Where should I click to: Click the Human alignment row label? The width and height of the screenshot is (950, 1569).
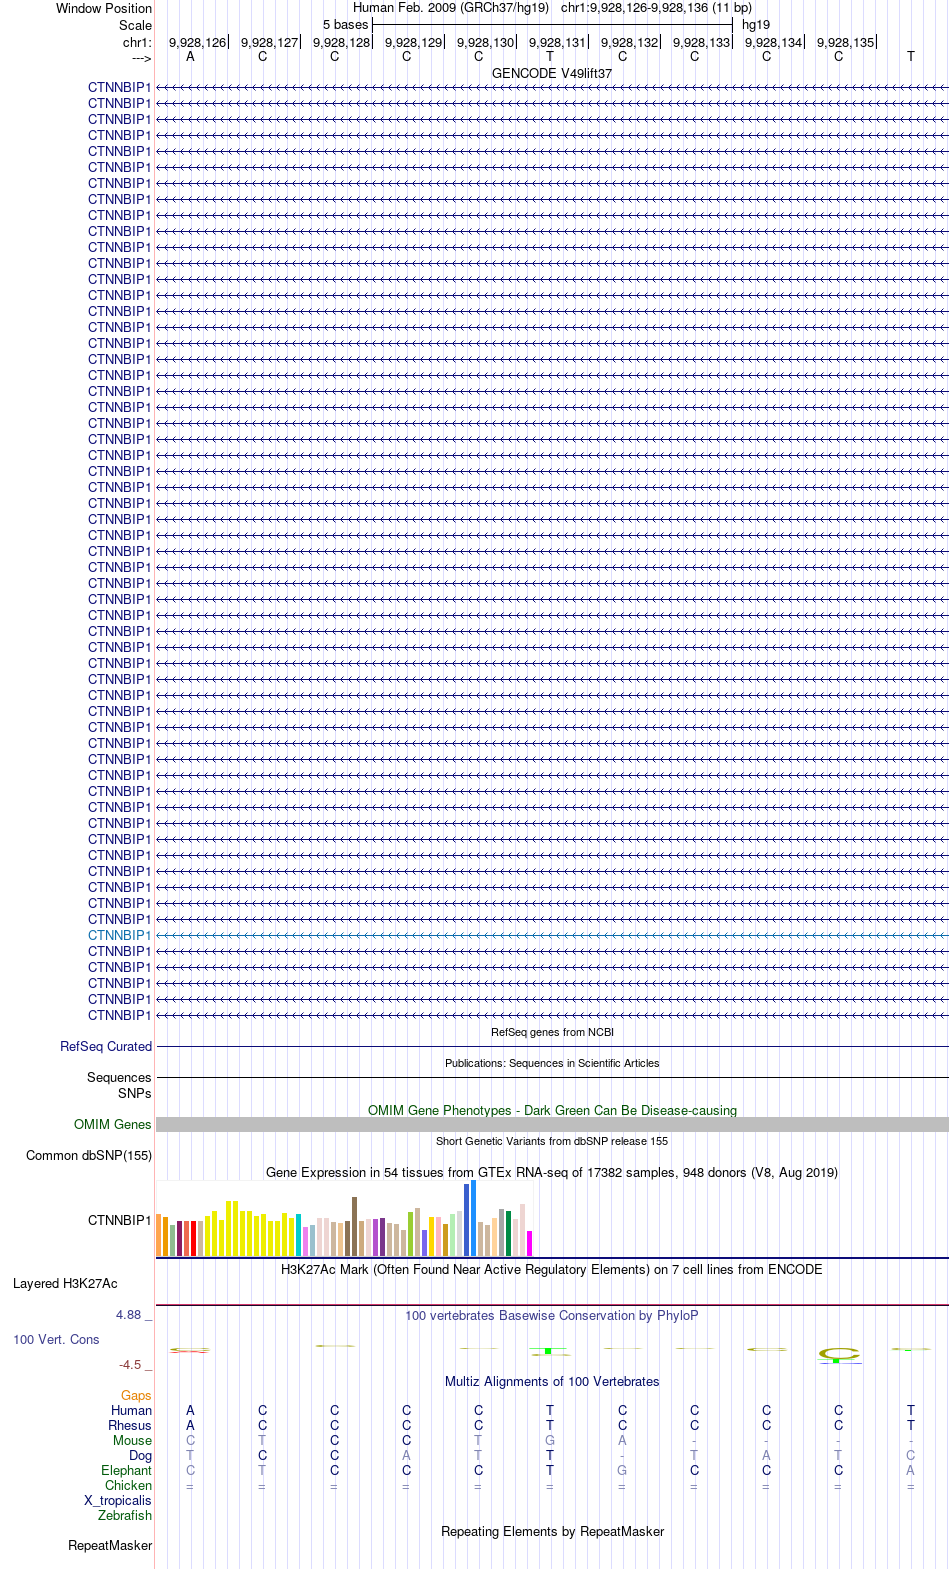[131, 1410]
